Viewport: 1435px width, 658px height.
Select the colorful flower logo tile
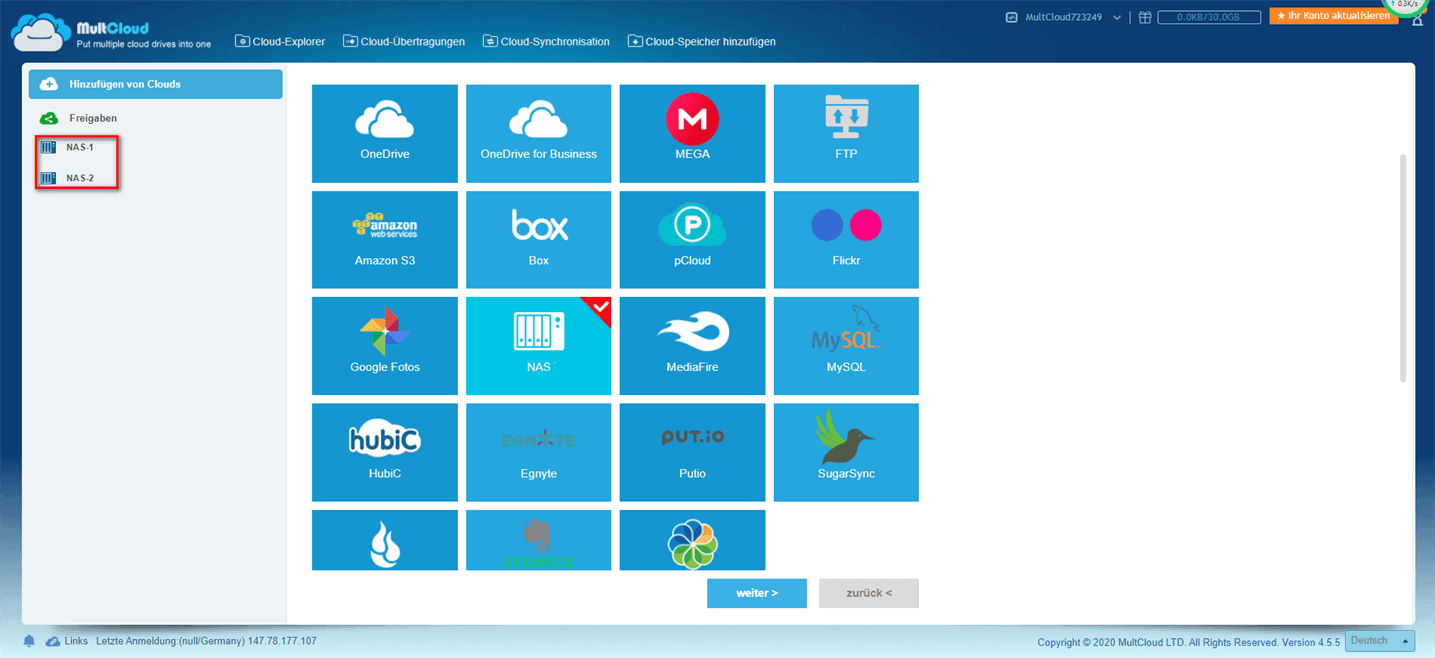pos(692,540)
